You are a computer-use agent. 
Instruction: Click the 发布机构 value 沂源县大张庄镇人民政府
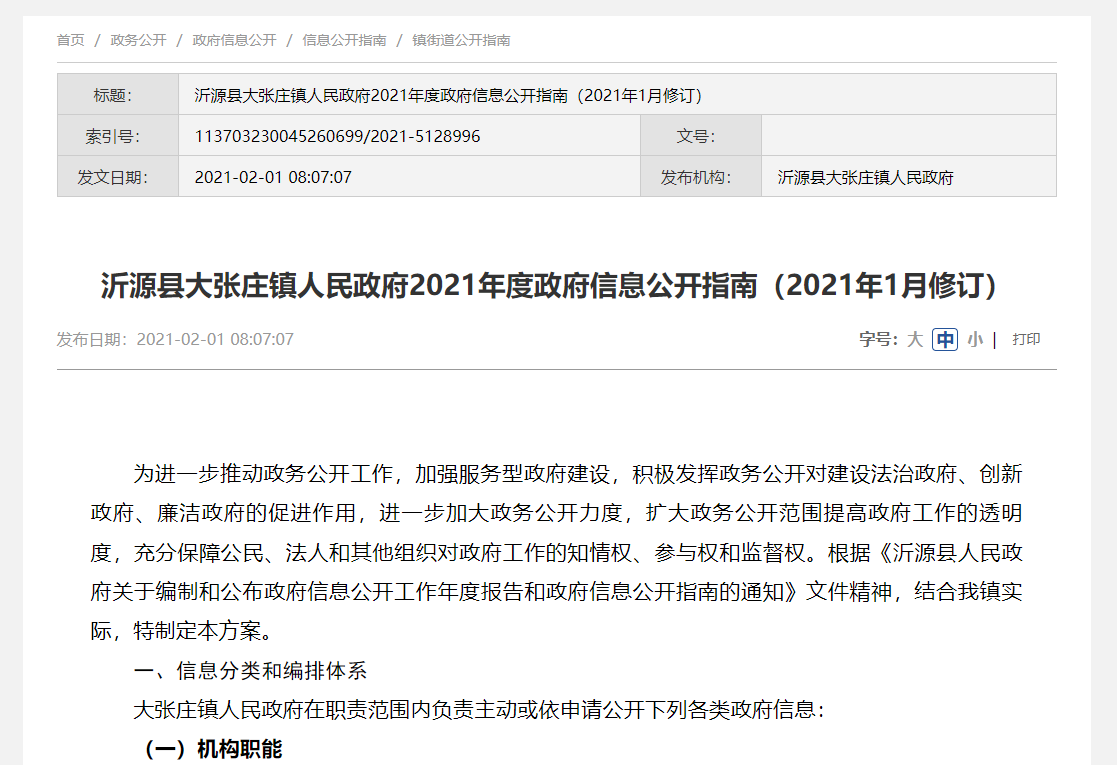click(865, 177)
